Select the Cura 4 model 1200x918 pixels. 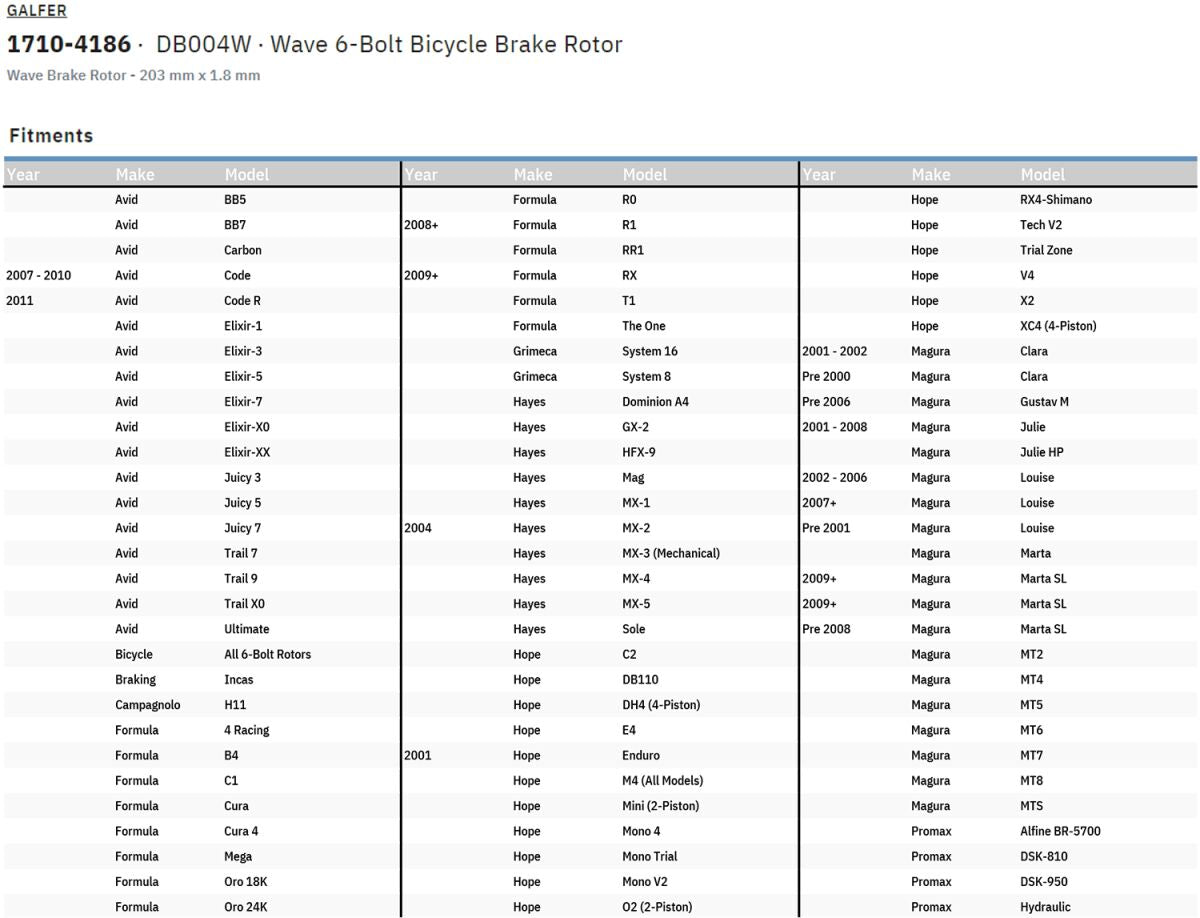tap(241, 831)
